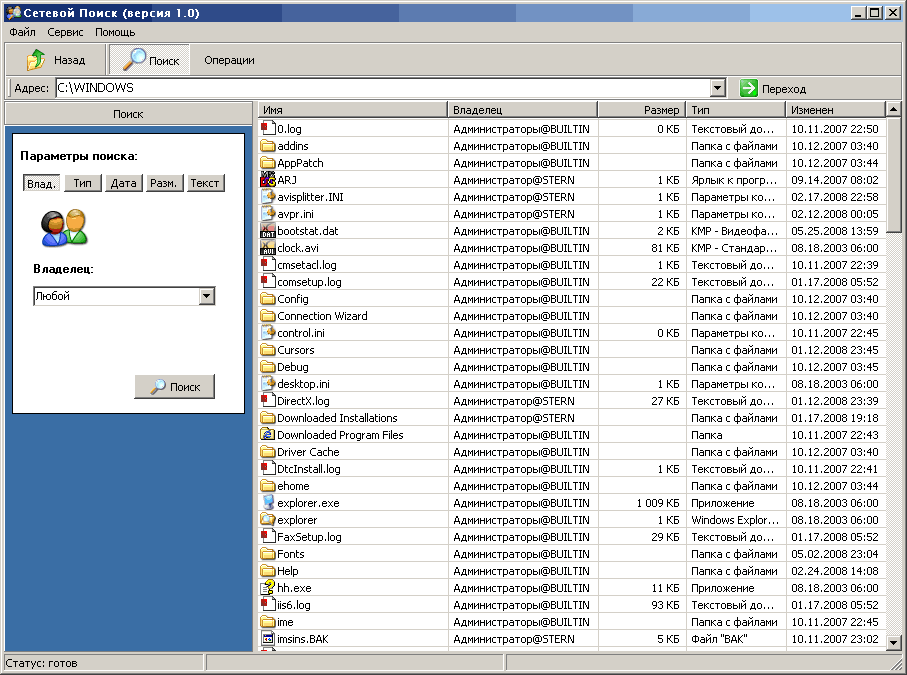This screenshot has width=907, height=675.
Task: Click the Назад back arrow icon
Action: [x=36, y=60]
